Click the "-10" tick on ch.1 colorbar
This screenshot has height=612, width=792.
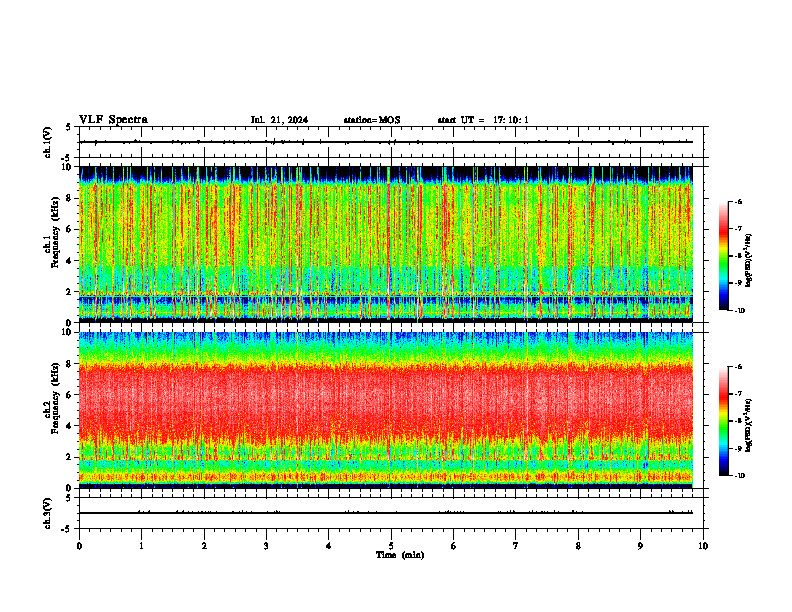tap(739, 310)
